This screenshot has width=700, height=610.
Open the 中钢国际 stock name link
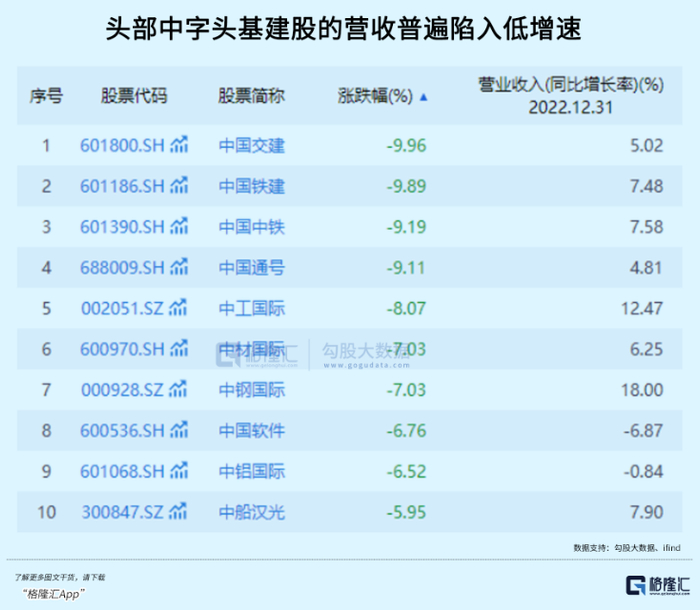point(252,390)
